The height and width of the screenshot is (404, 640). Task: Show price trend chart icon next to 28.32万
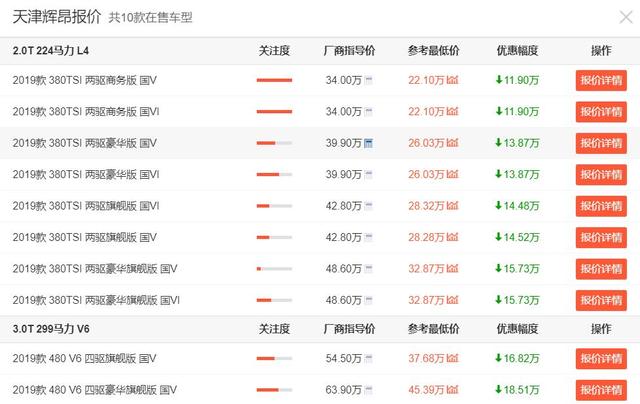[452, 206]
